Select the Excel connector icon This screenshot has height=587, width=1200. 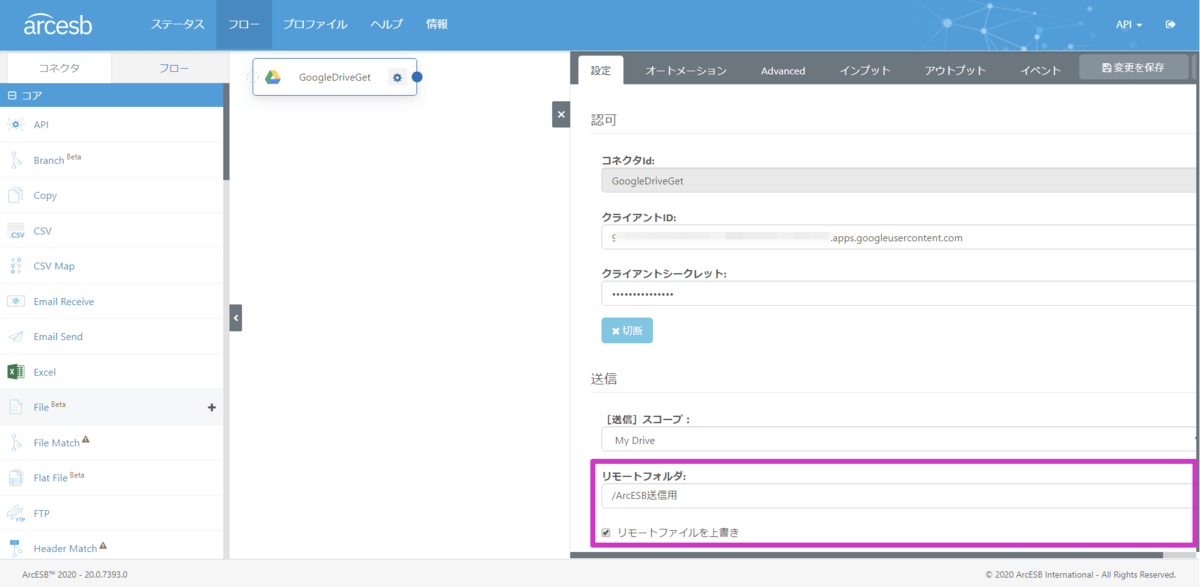click(x=15, y=372)
